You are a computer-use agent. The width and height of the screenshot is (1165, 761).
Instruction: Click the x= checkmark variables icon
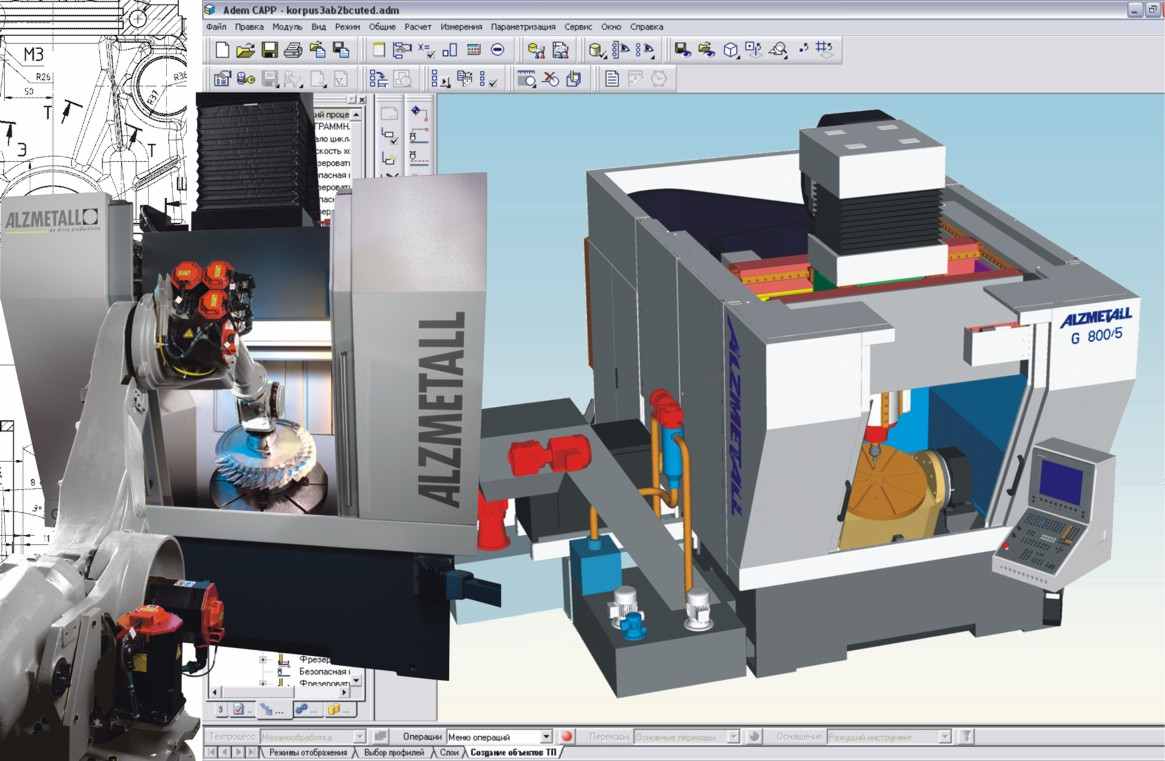(x=426, y=50)
